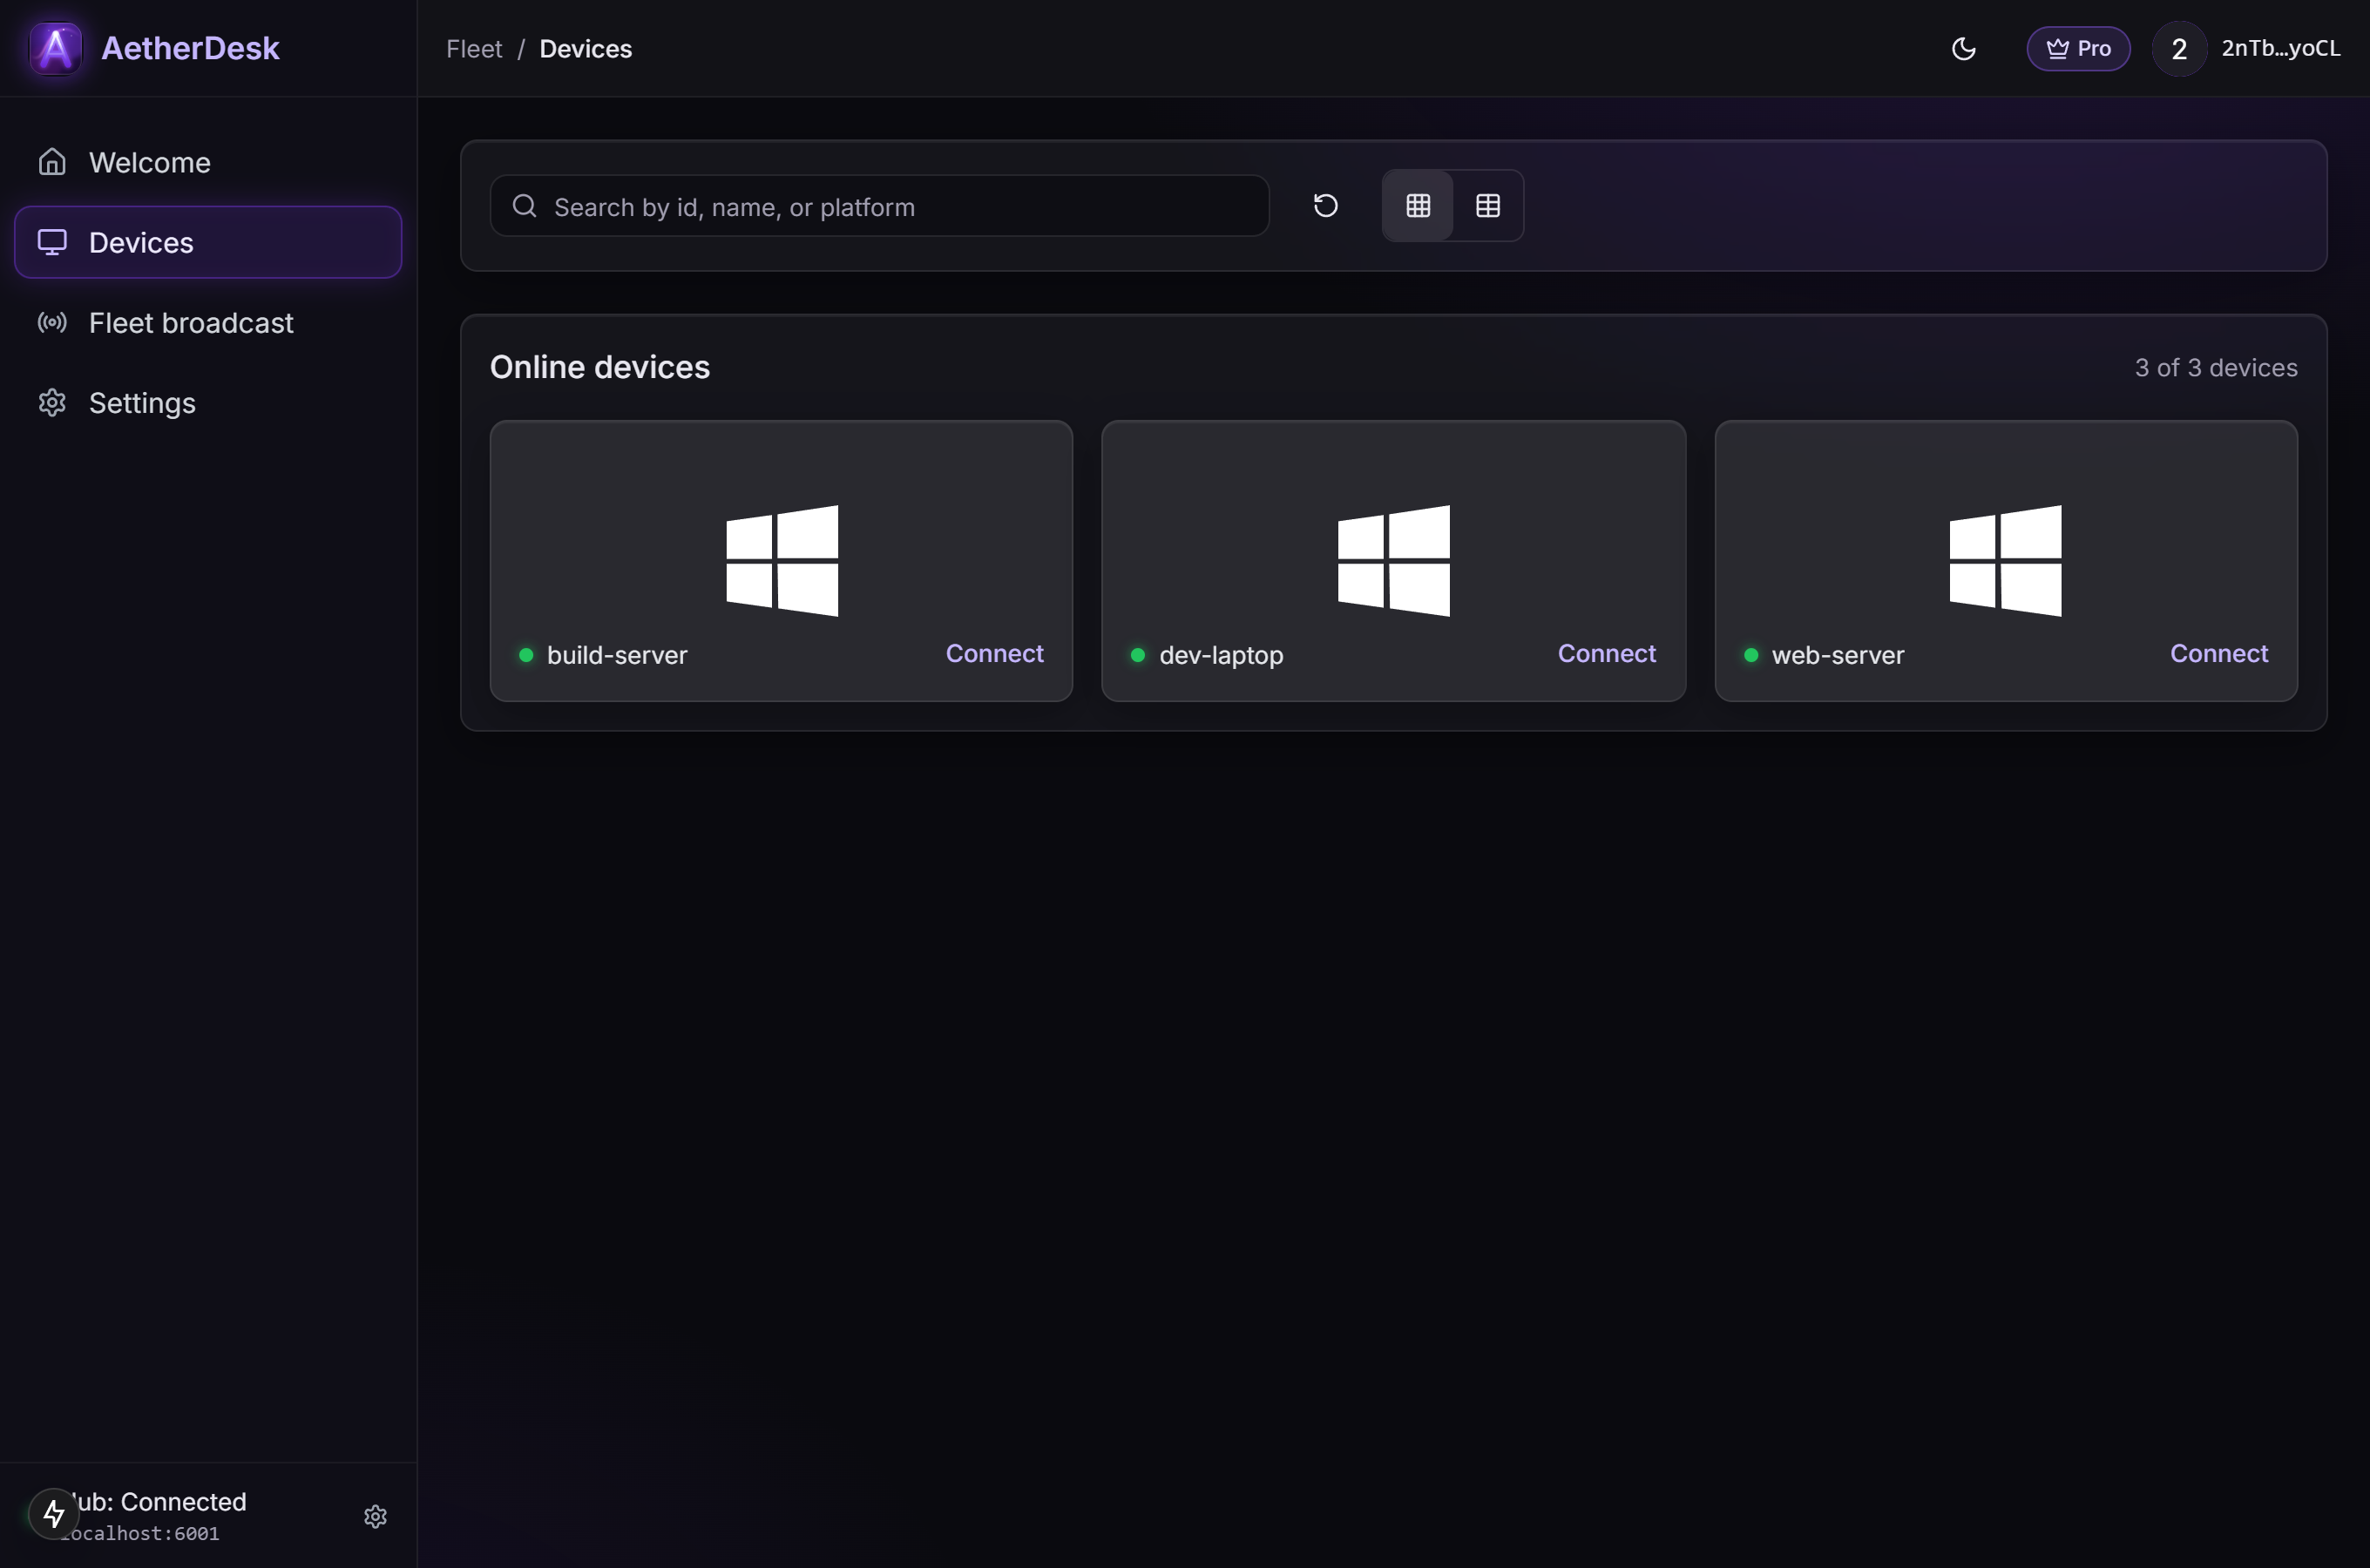Click the build-server Windows logo
2370x1568 pixels.
pyautogui.click(x=782, y=561)
